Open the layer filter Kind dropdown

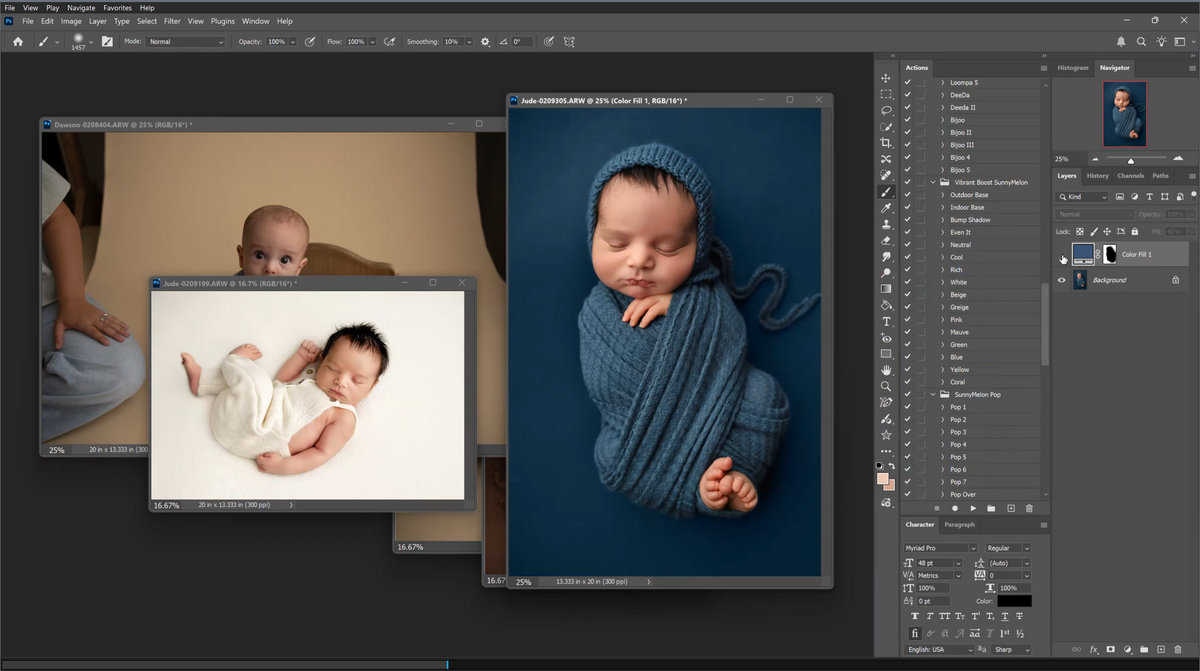tap(1082, 197)
